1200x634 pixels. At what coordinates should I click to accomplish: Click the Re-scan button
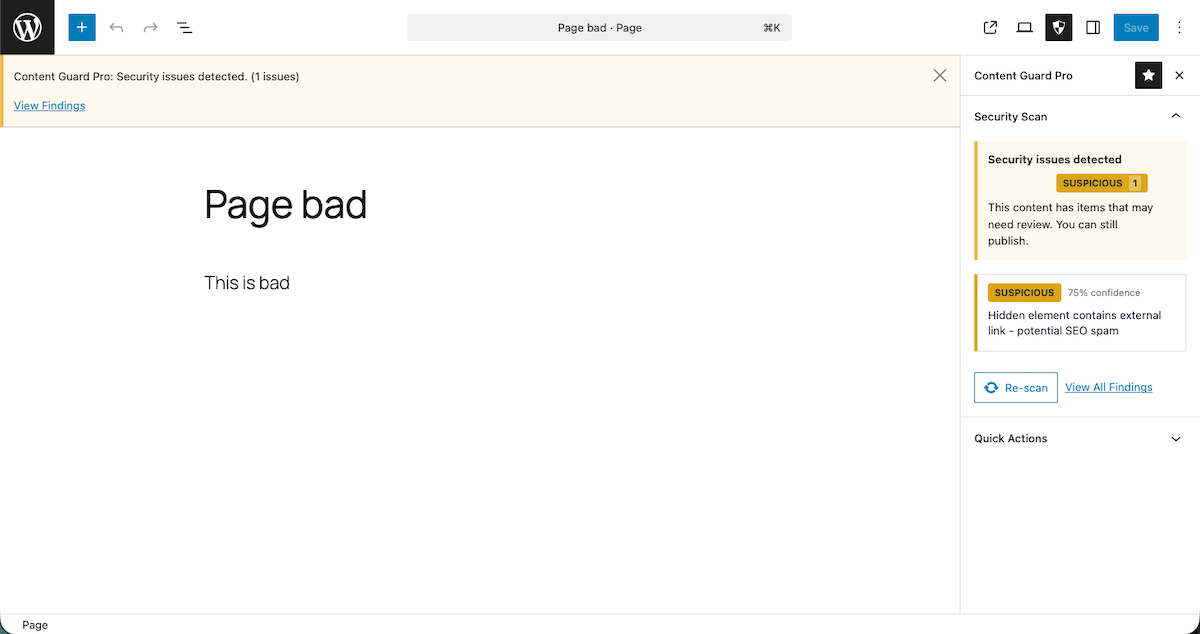coord(1016,388)
